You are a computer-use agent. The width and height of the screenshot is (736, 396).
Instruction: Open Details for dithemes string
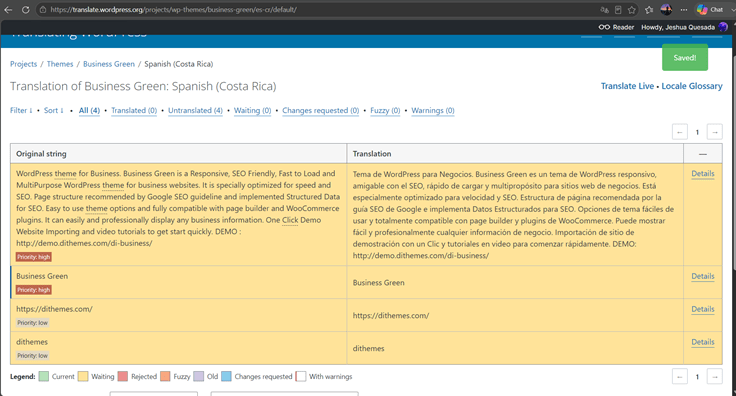point(703,342)
